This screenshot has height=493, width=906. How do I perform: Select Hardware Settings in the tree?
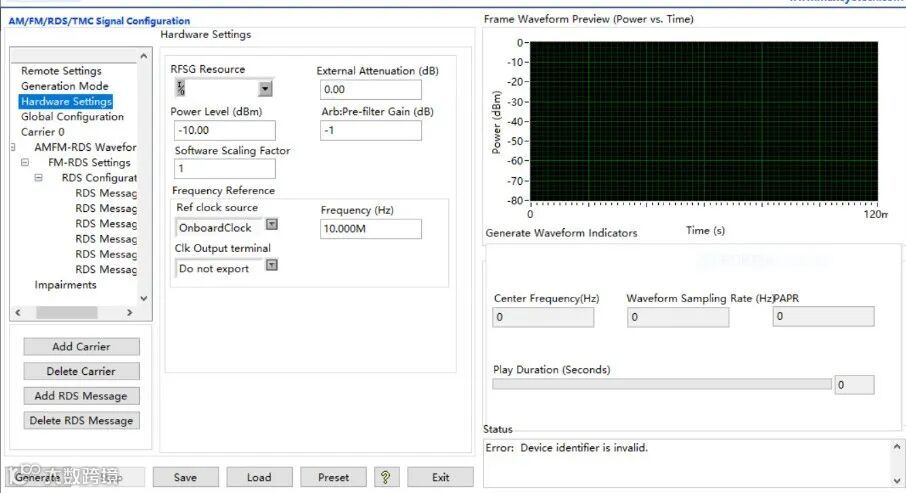(66, 101)
